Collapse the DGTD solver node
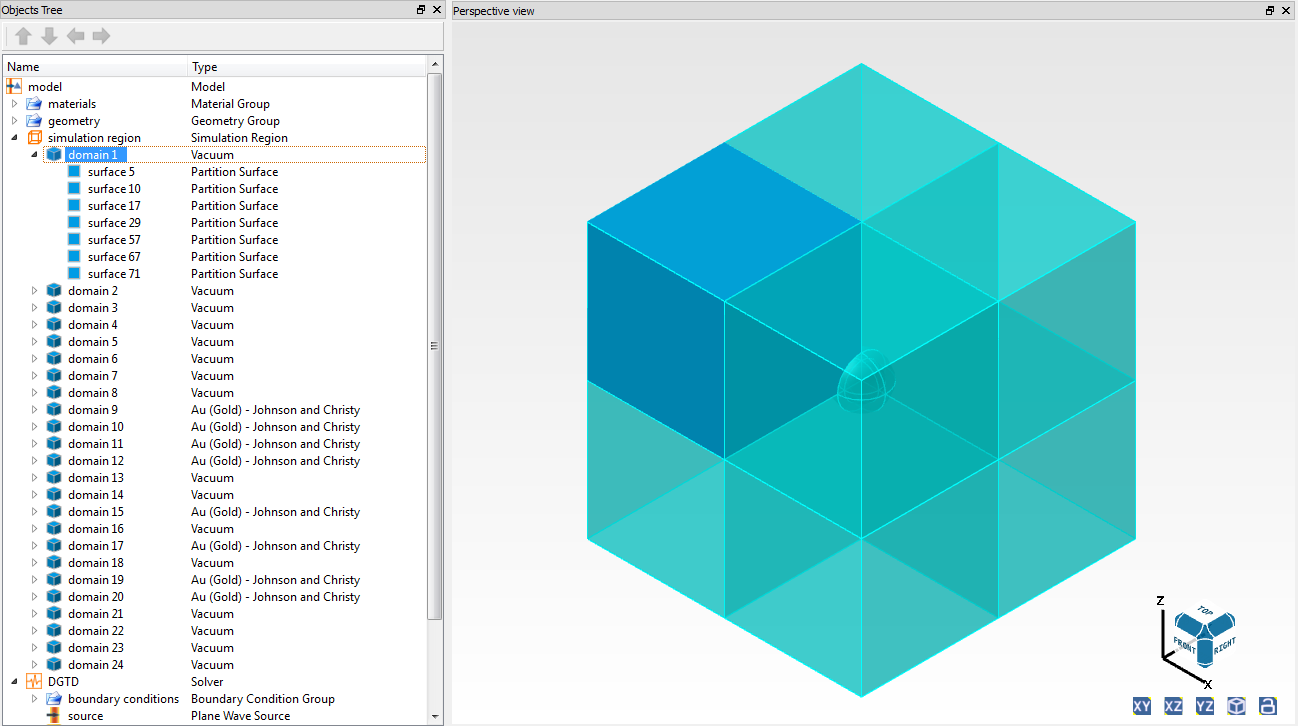1298x726 pixels. coord(14,681)
